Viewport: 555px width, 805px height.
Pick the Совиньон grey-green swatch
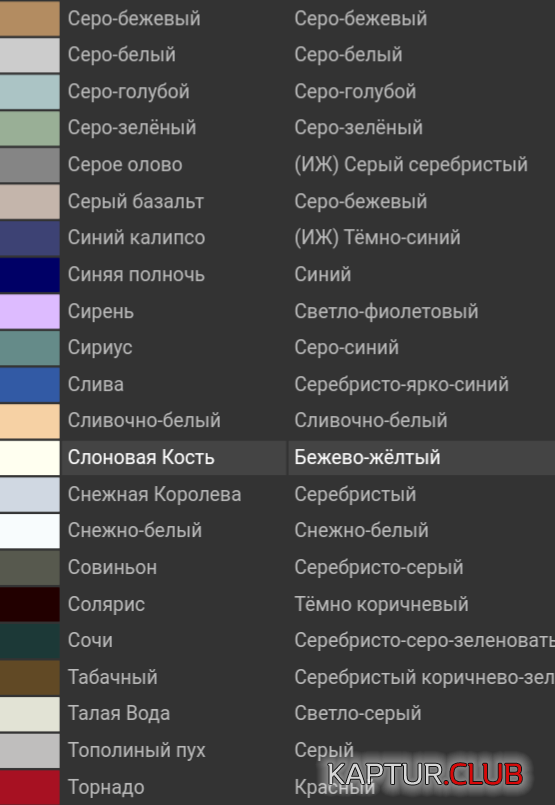(30, 567)
